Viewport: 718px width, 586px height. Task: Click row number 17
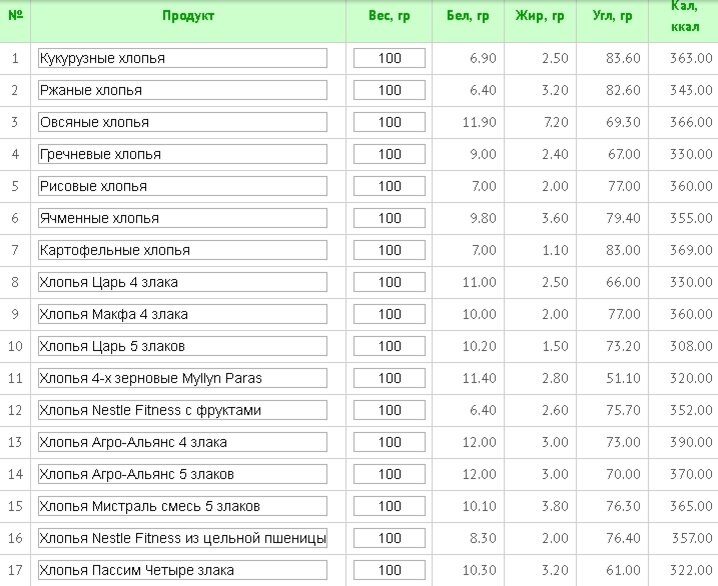[15, 570]
